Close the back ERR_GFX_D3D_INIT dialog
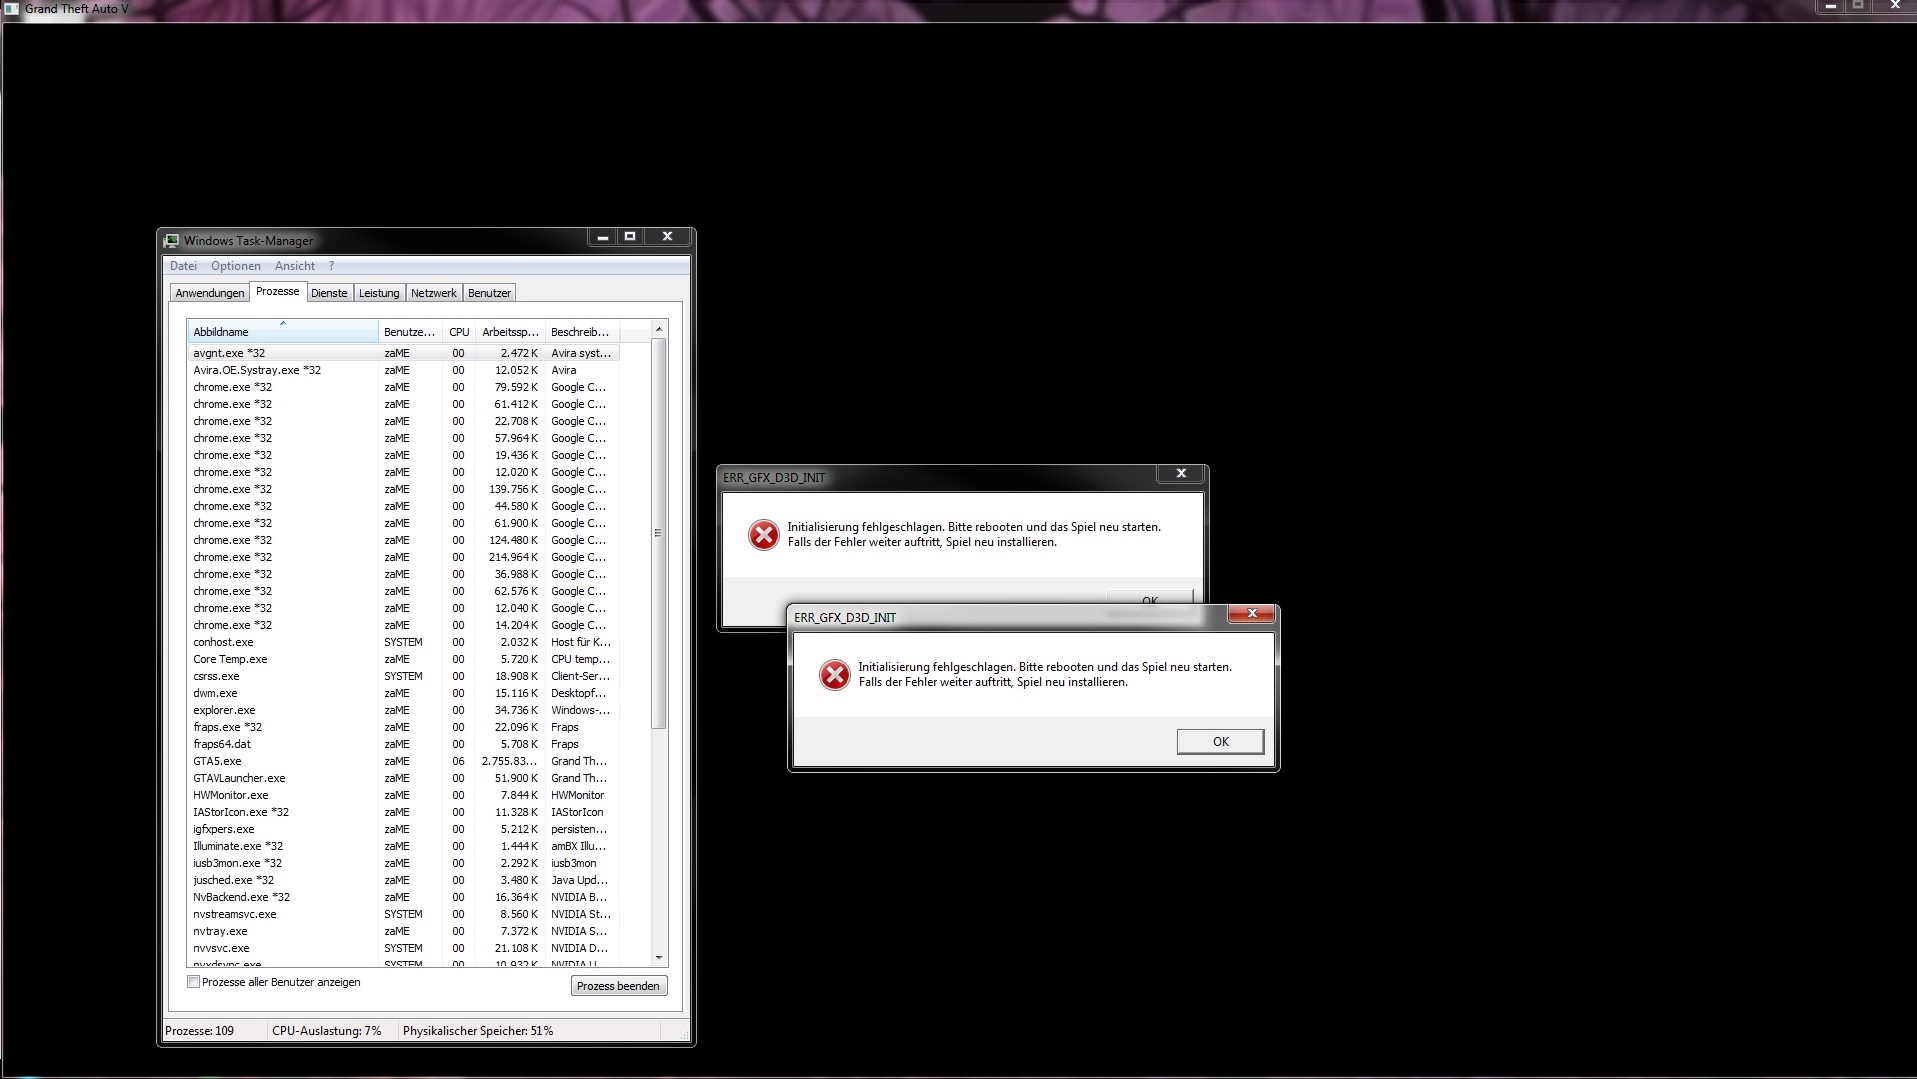1917x1079 pixels. pyautogui.click(x=1181, y=473)
